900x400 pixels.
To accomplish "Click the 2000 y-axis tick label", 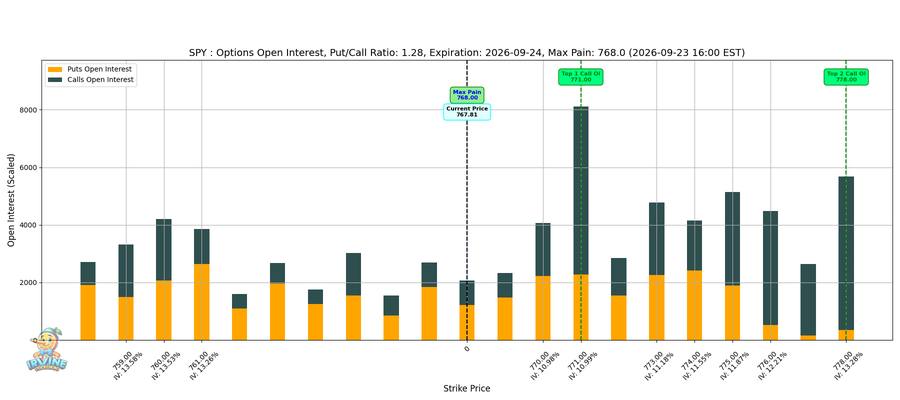I will tap(30, 283).
